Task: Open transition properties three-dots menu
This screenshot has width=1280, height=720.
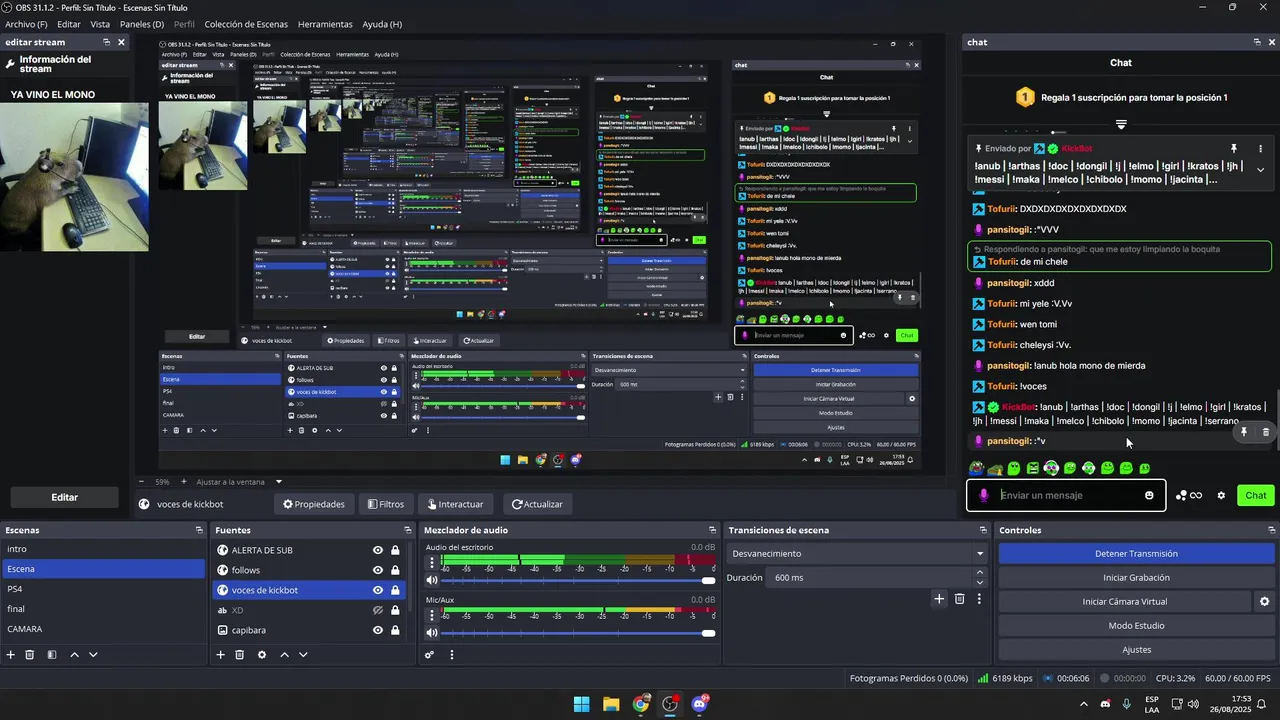Action: (x=979, y=599)
